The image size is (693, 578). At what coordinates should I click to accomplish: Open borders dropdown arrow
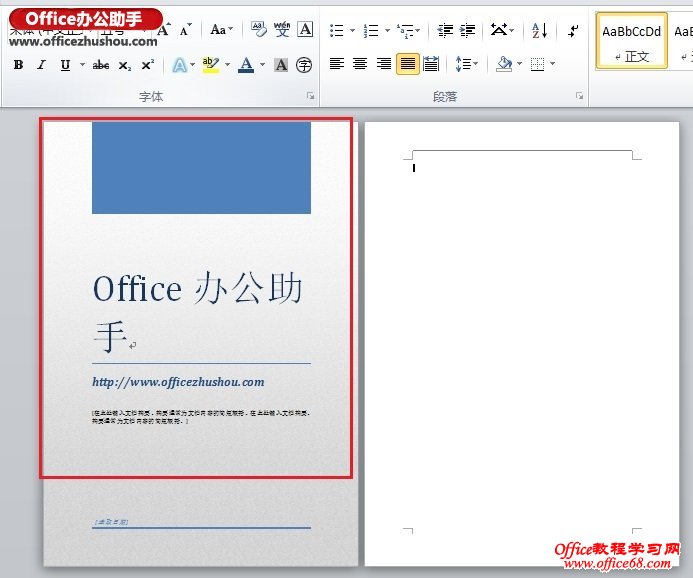coord(552,64)
